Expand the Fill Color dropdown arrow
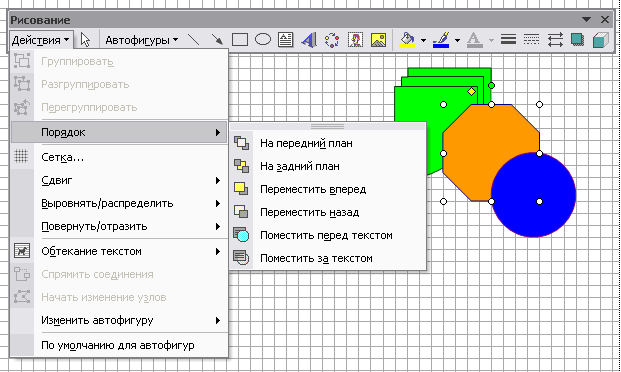Image resolution: width=621 pixels, height=372 pixels. tap(423, 40)
